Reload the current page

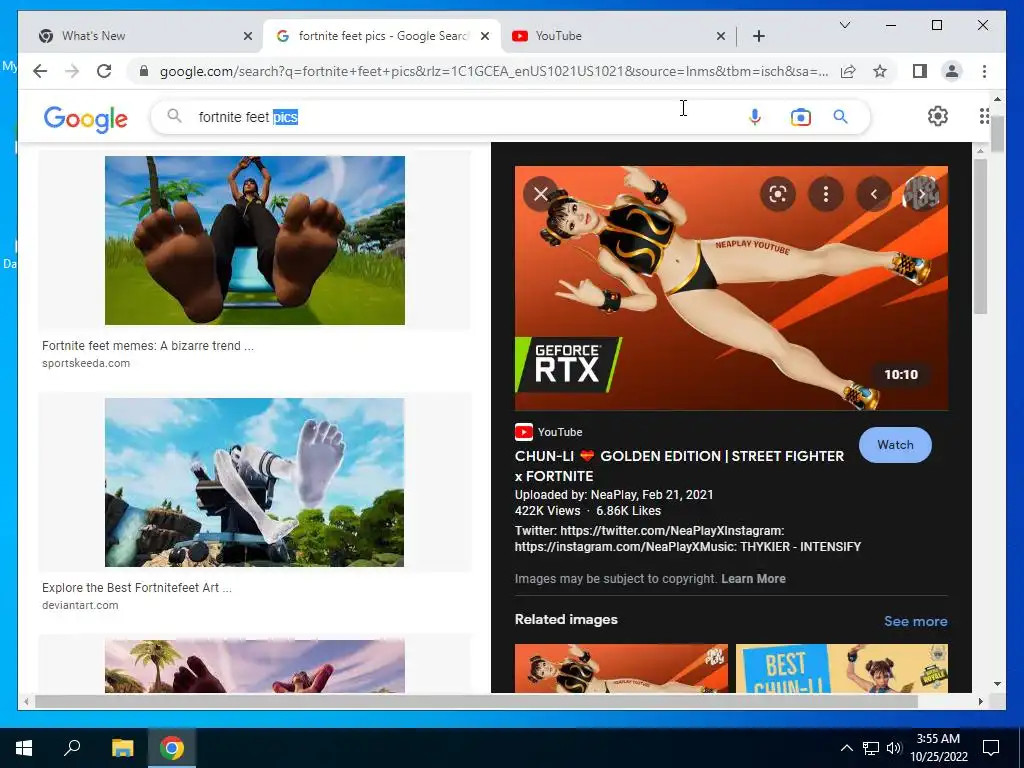(x=104, y=71)
